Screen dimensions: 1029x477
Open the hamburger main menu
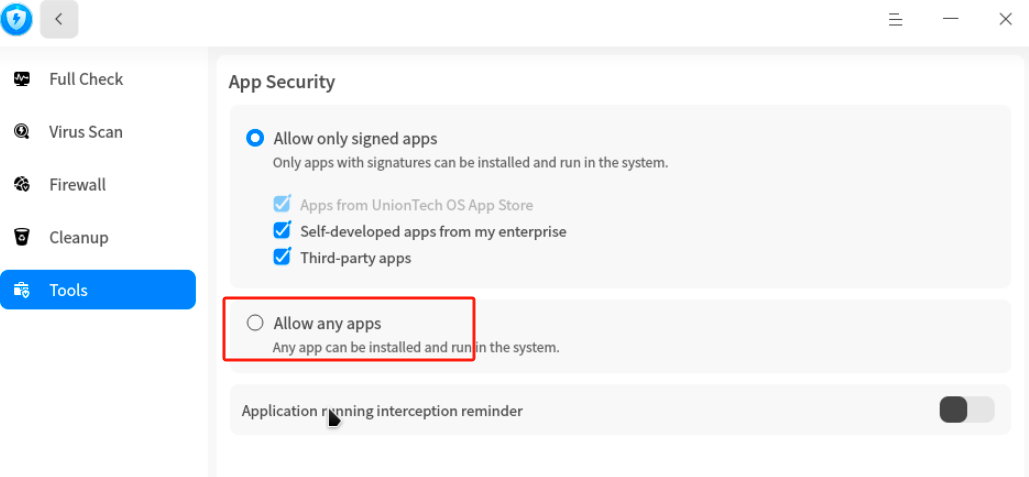[x=896, y=19]
